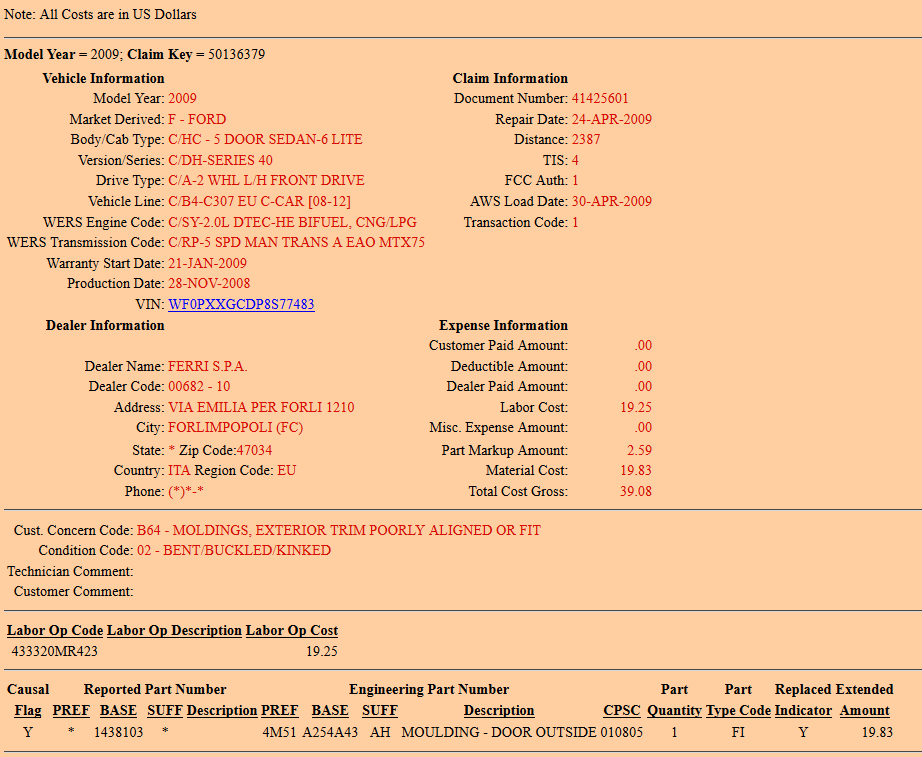Click the Replaced Indicator column header

click(803, 711)
